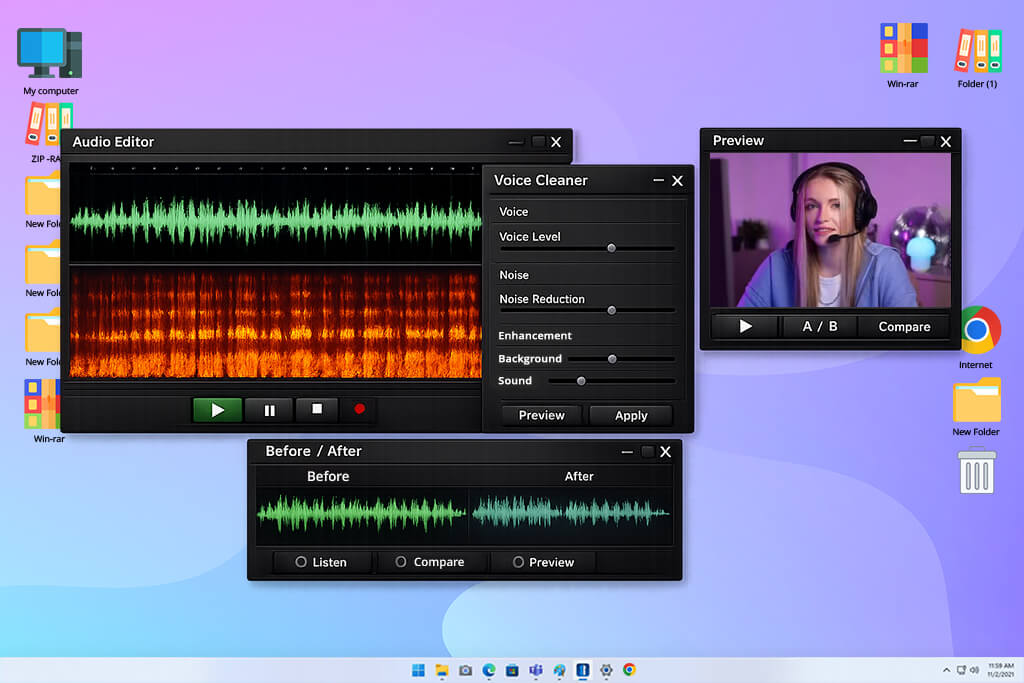Adjust the Sound enhancement slider handle
Screen dimensions: 1024x683
(x=581, y=381)
